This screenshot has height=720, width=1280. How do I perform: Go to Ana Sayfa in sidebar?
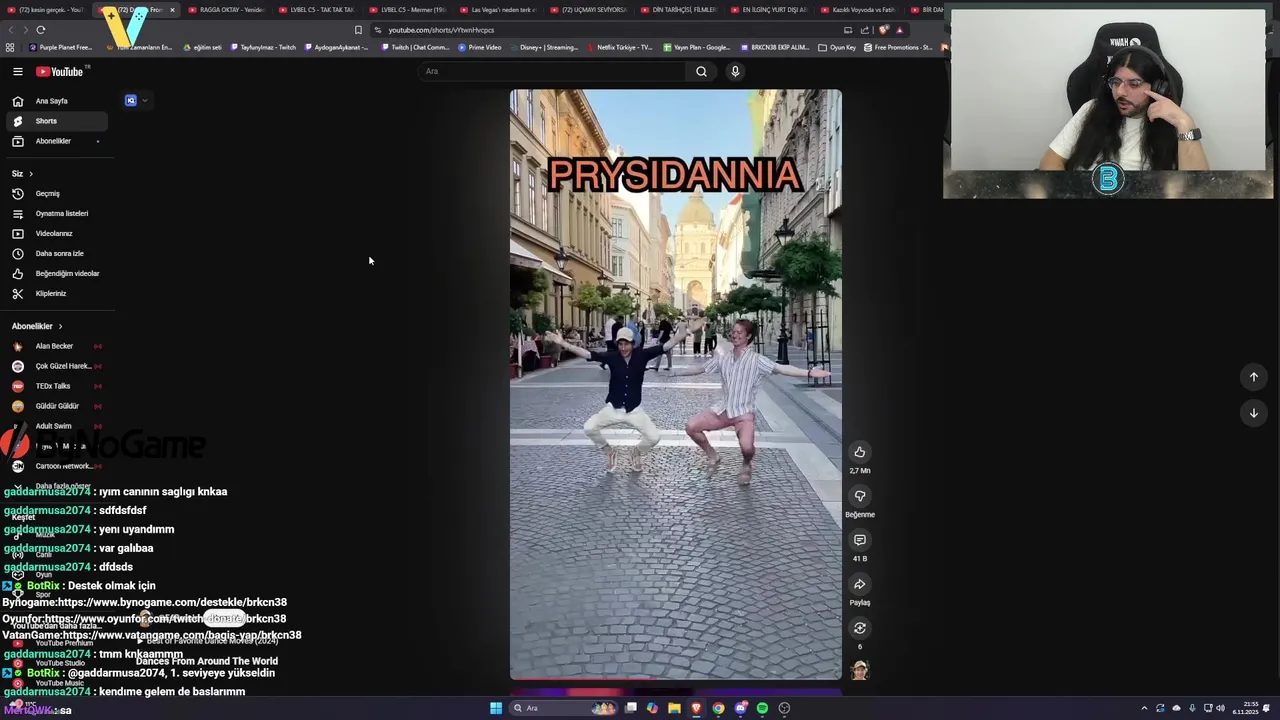pyautogui.click(x=56, y=101)
